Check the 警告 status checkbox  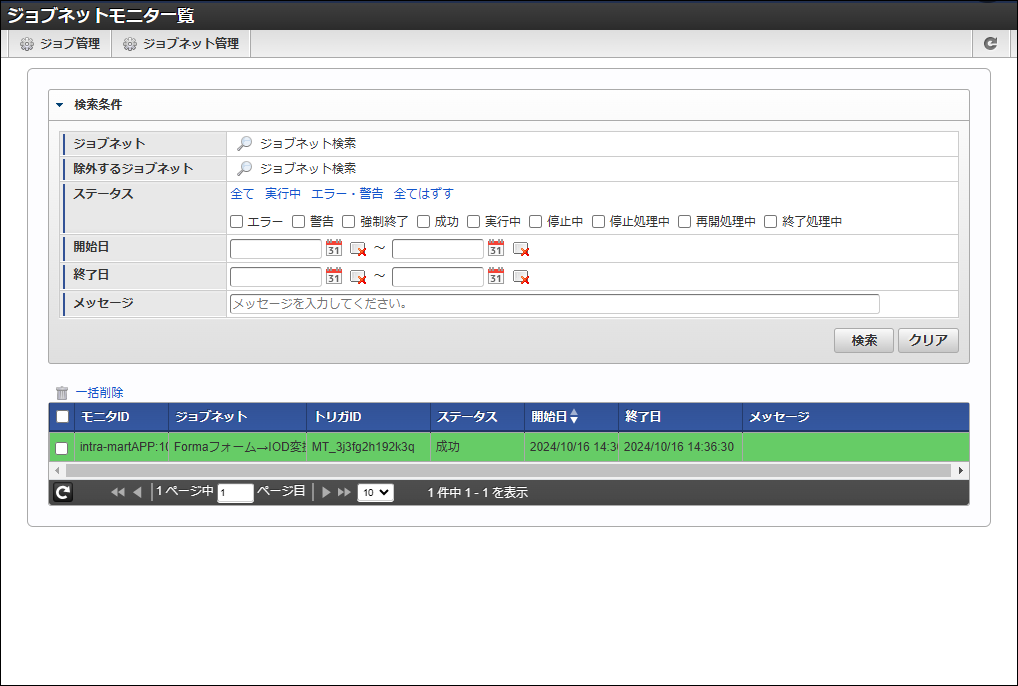coord(299,222)
